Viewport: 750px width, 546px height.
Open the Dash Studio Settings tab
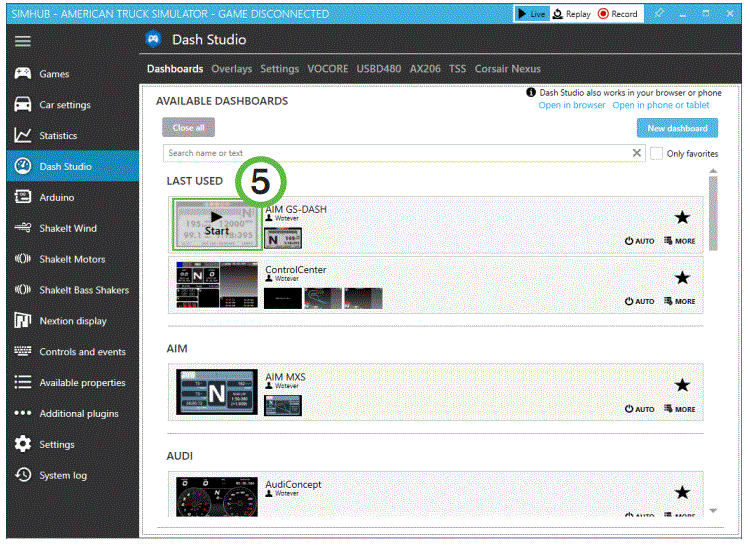pyautogui.click(x=279, y=69)
